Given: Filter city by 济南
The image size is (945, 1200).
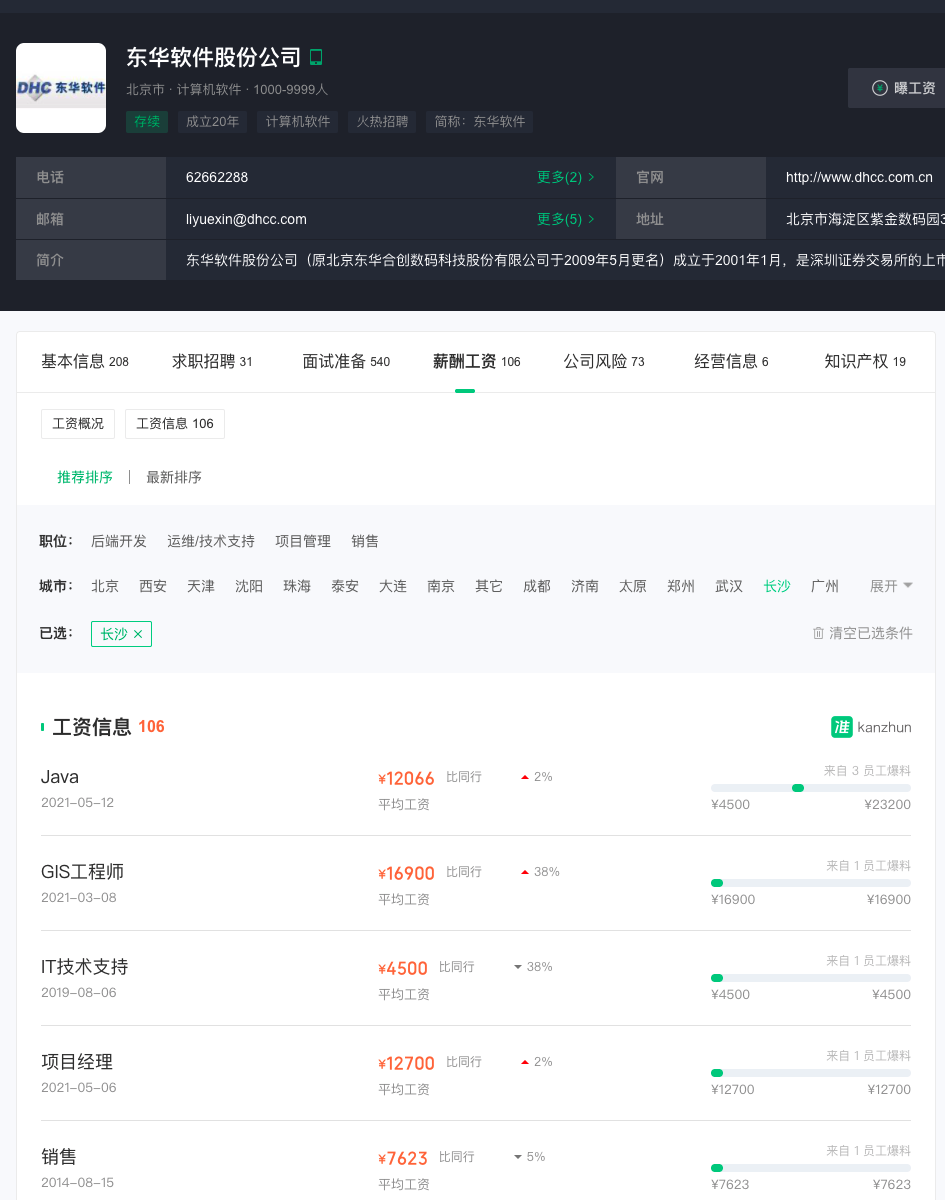Looking at the screenshot, I should (x=585, y=586).
